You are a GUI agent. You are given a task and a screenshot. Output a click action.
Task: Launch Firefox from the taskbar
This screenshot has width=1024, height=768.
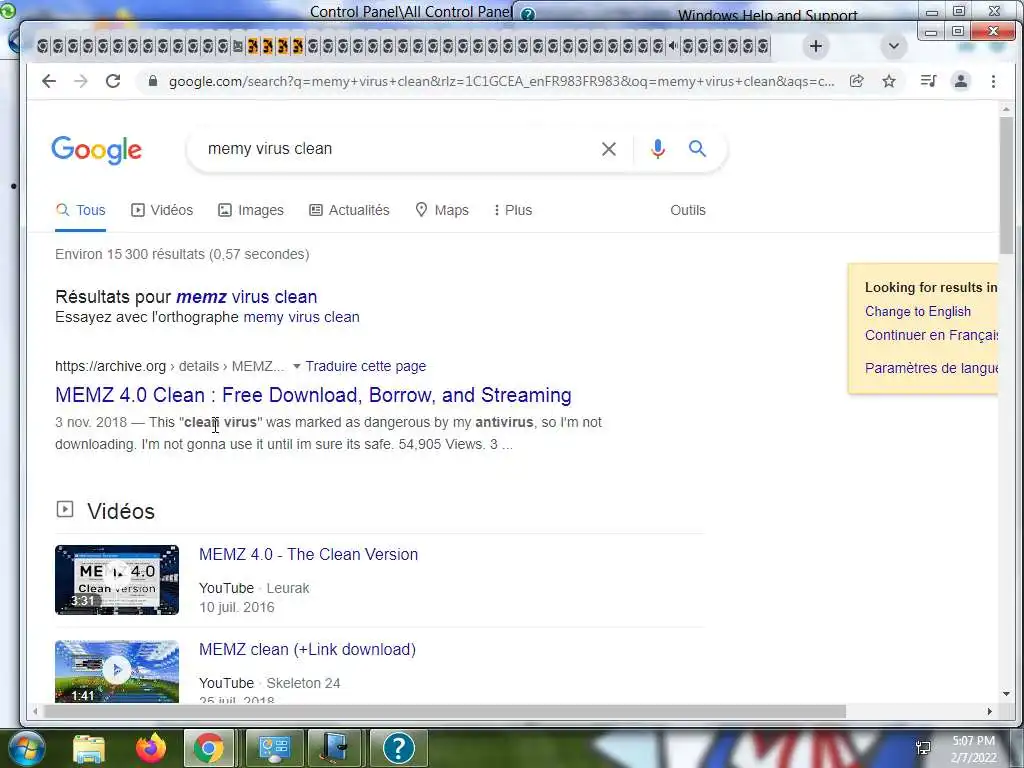(151, 748)
